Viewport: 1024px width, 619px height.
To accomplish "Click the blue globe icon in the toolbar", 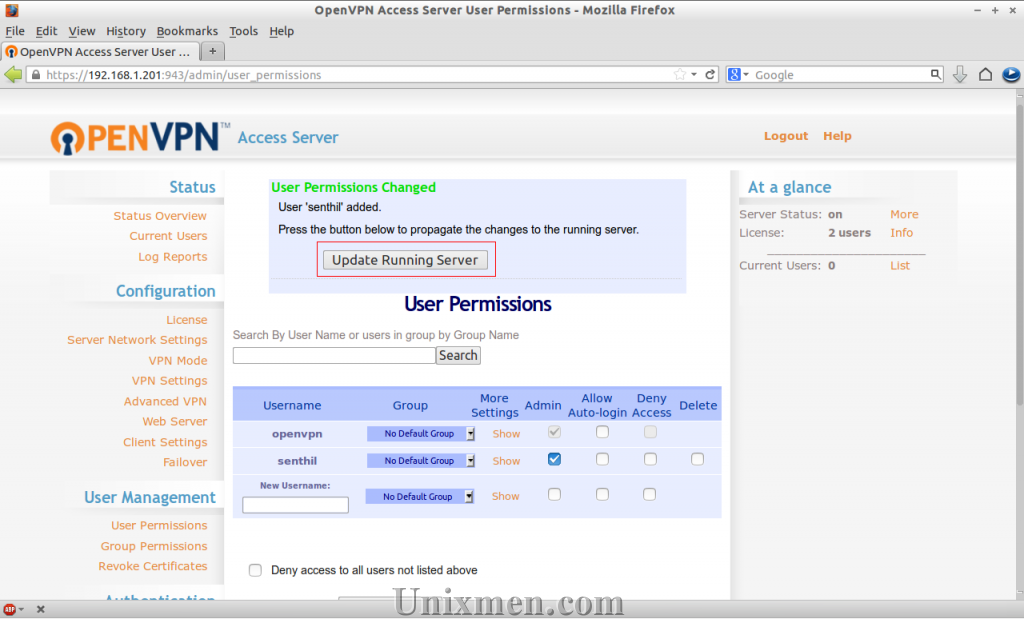I will pyautogui.click(x=1011, y=74).
